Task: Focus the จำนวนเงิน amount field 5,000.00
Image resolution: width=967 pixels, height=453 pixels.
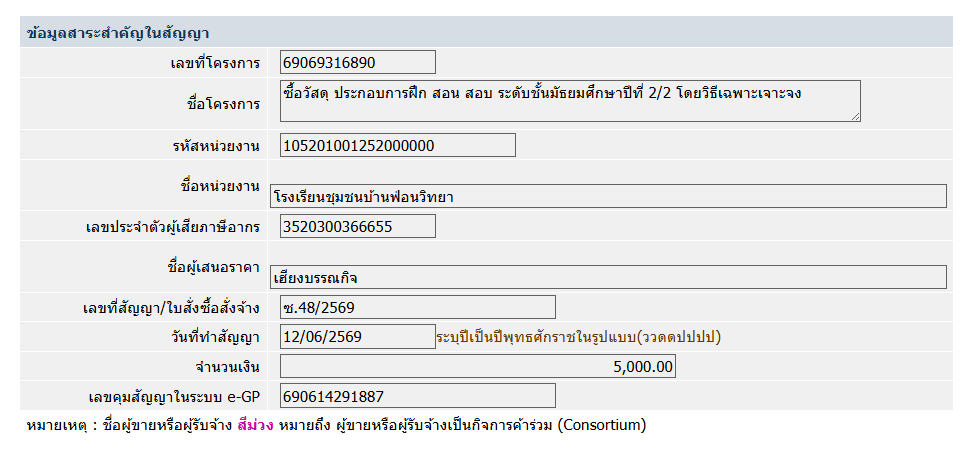Action: point(478,367)
